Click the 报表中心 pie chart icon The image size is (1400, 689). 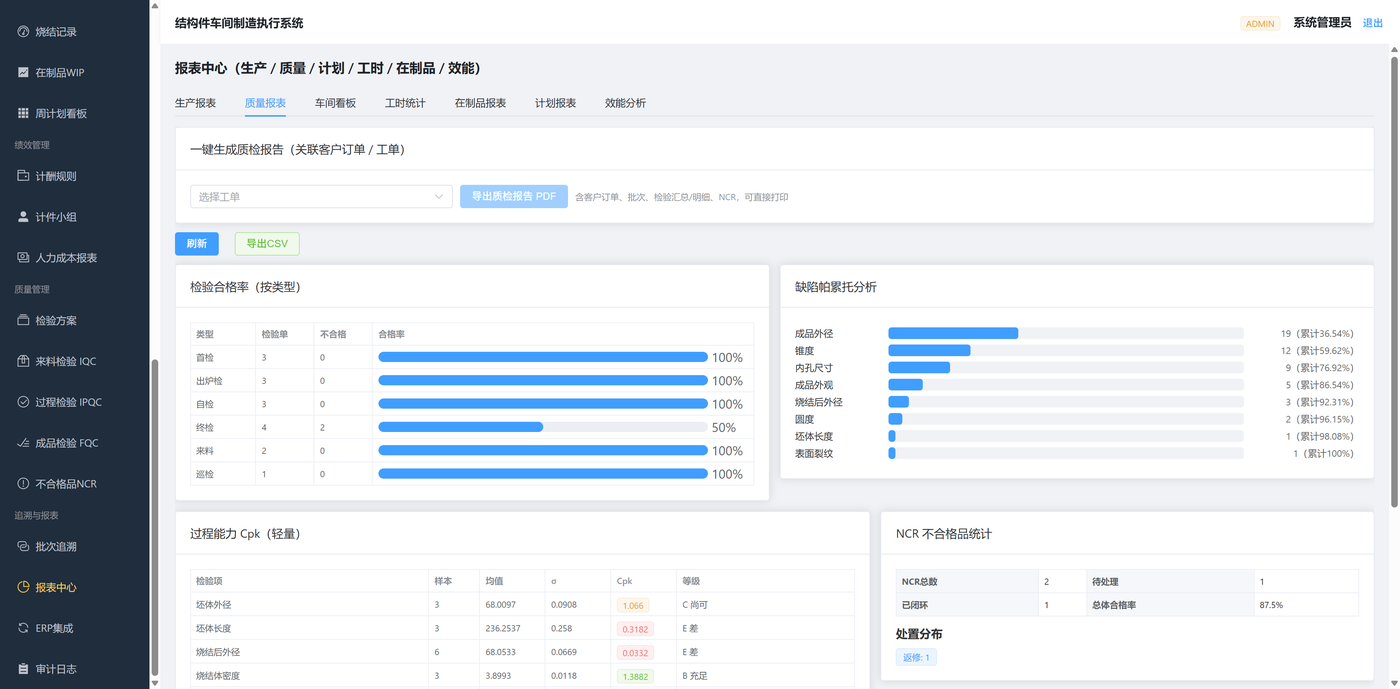click(23, 587)
